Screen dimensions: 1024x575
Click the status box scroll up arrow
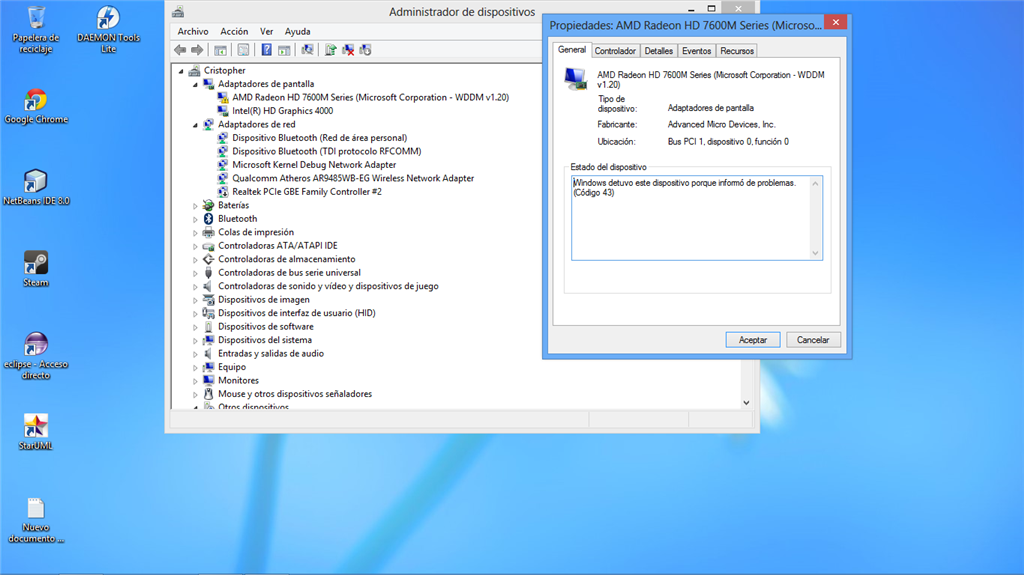[815, 184]
